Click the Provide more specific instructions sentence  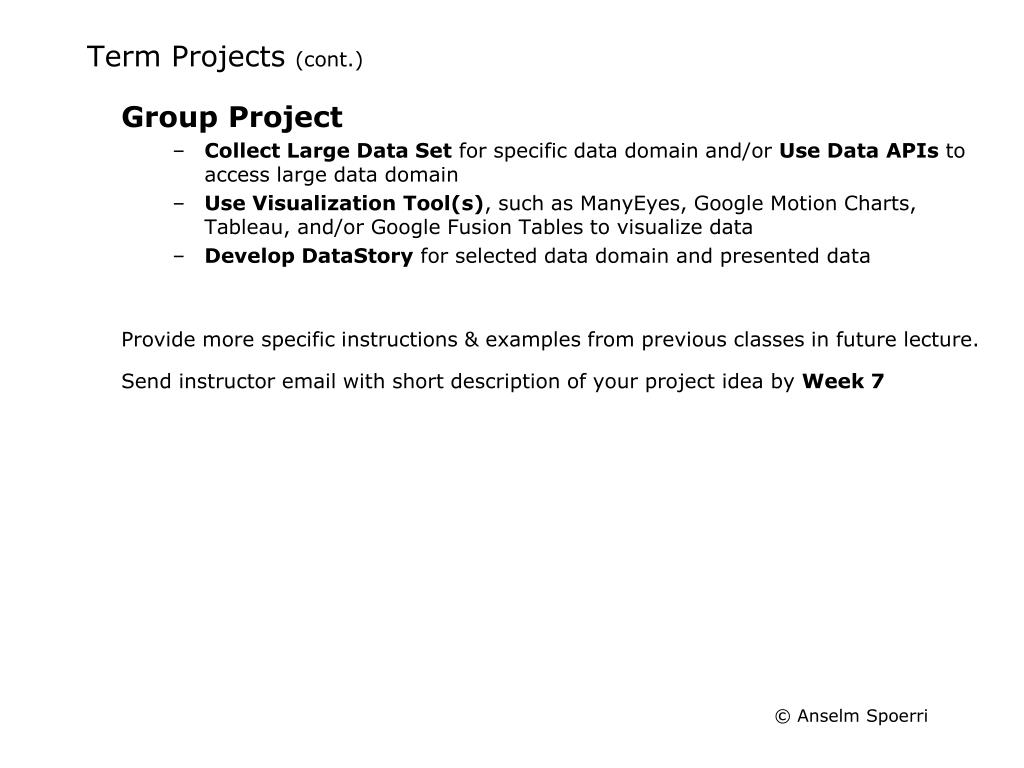click(550, 340)
